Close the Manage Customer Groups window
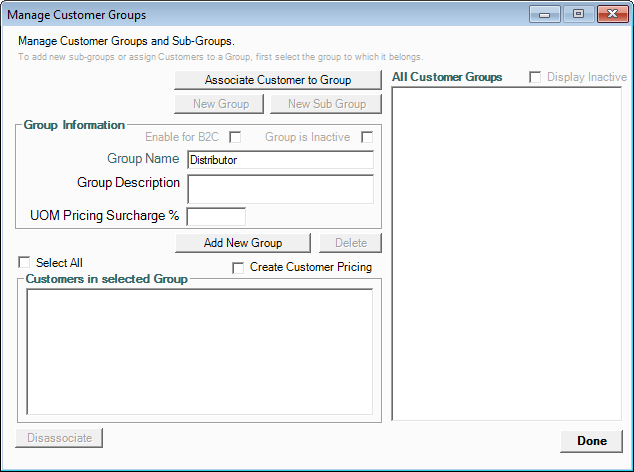This screenshot has height=472, width=634. 610,15
